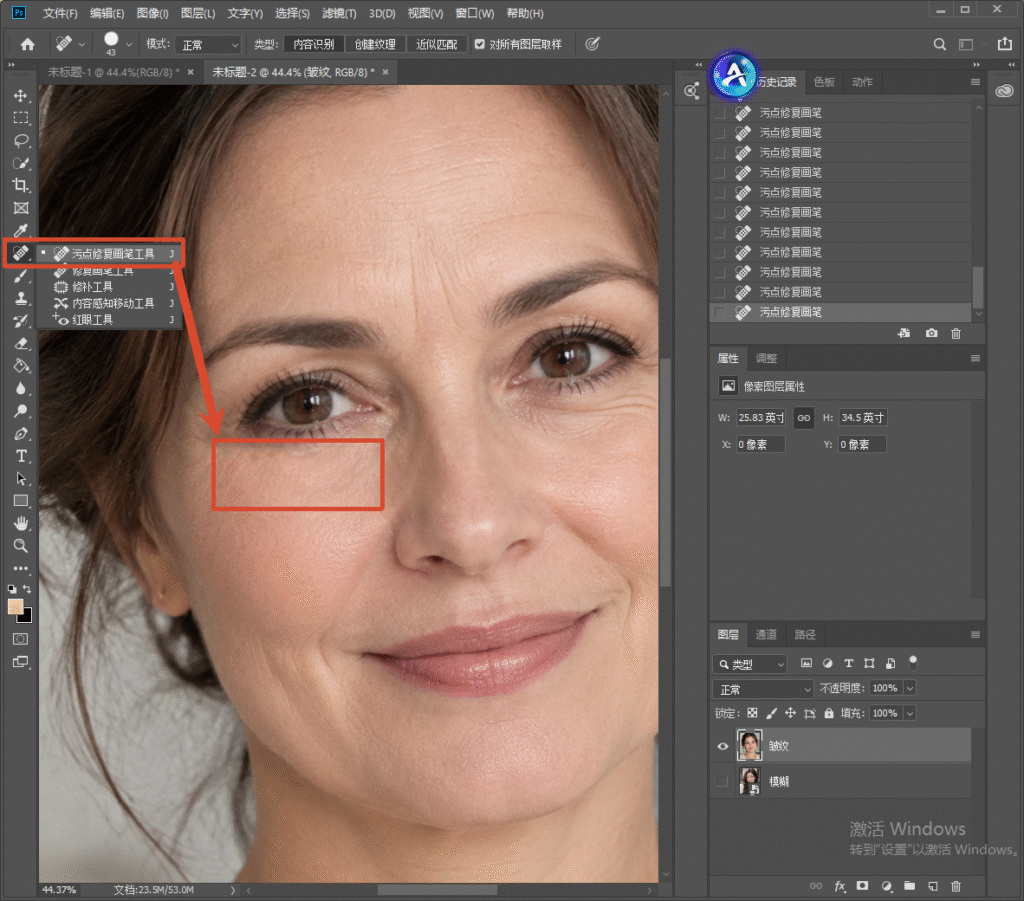Viewport: 1024px width, 901px height.
Task: Select the Pen tool
Action: [21, 434]
